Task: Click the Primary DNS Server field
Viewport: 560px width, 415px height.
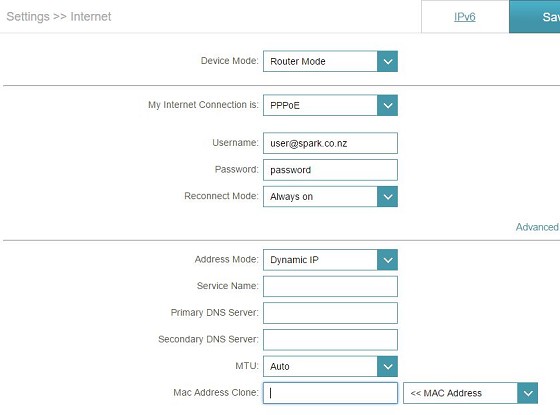Action: [x=330, y=313]
